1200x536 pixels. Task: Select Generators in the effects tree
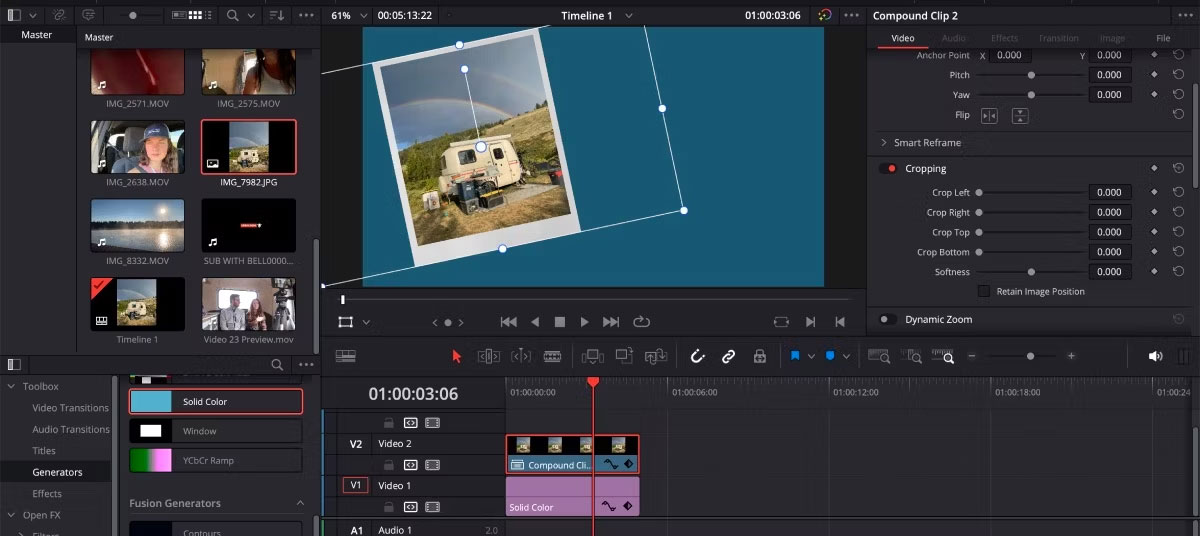(57, 472)
